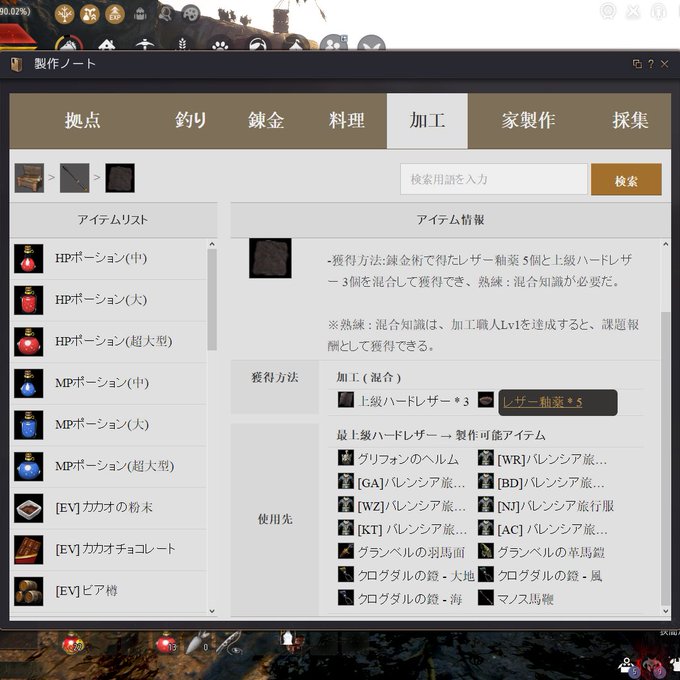Open クログダルの鐙 - 海 item
This screenshot has height=680, width=680.
pyautogui.click(x=410, y=600)
